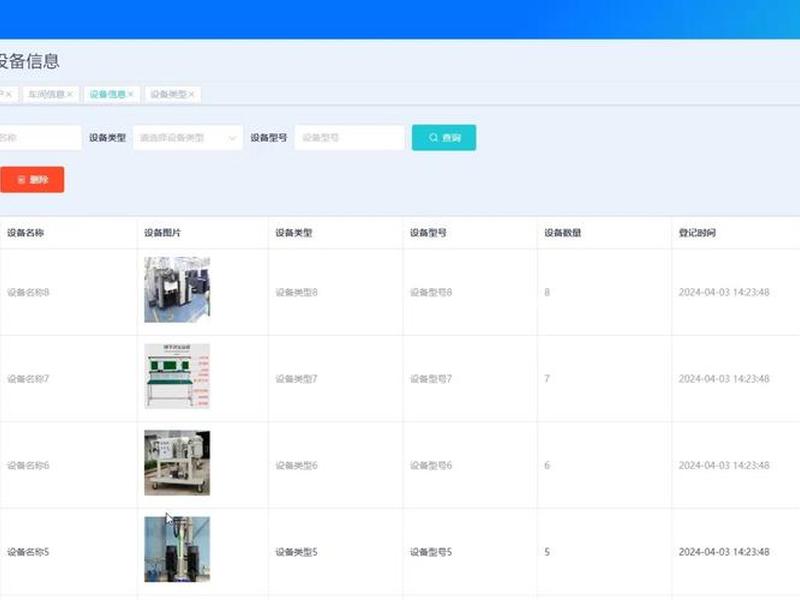Open the 设备名称5 device picture

click(x=177, y=549)
